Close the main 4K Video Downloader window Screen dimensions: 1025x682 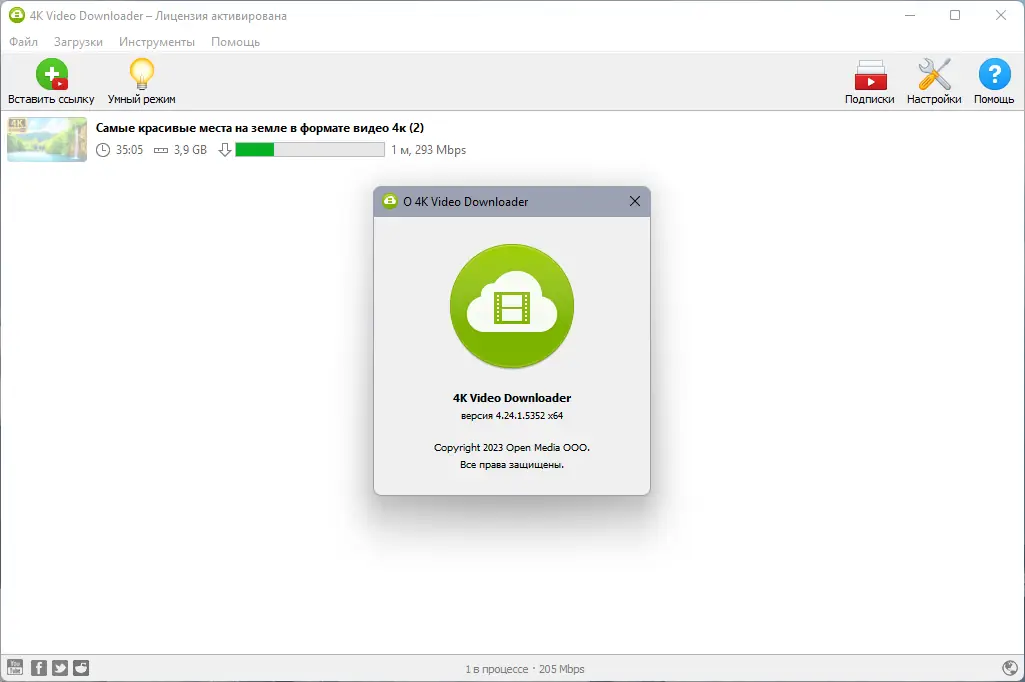(x=1001, y=15)
